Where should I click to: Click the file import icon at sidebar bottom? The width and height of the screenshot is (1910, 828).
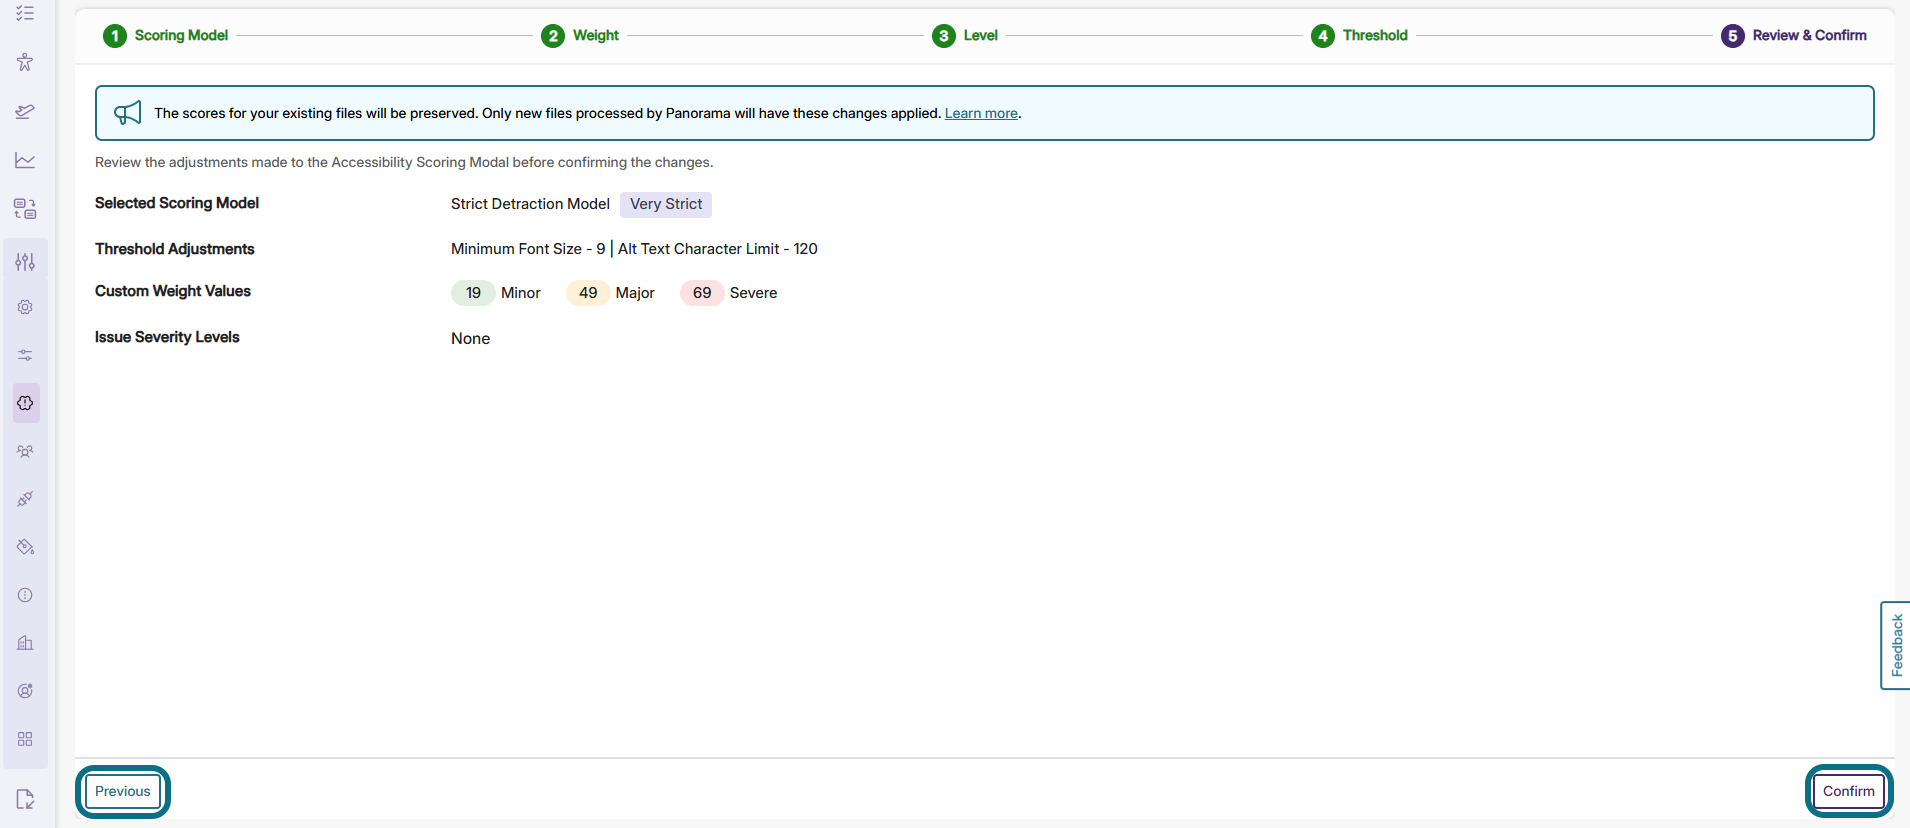(x=25, y=799)
